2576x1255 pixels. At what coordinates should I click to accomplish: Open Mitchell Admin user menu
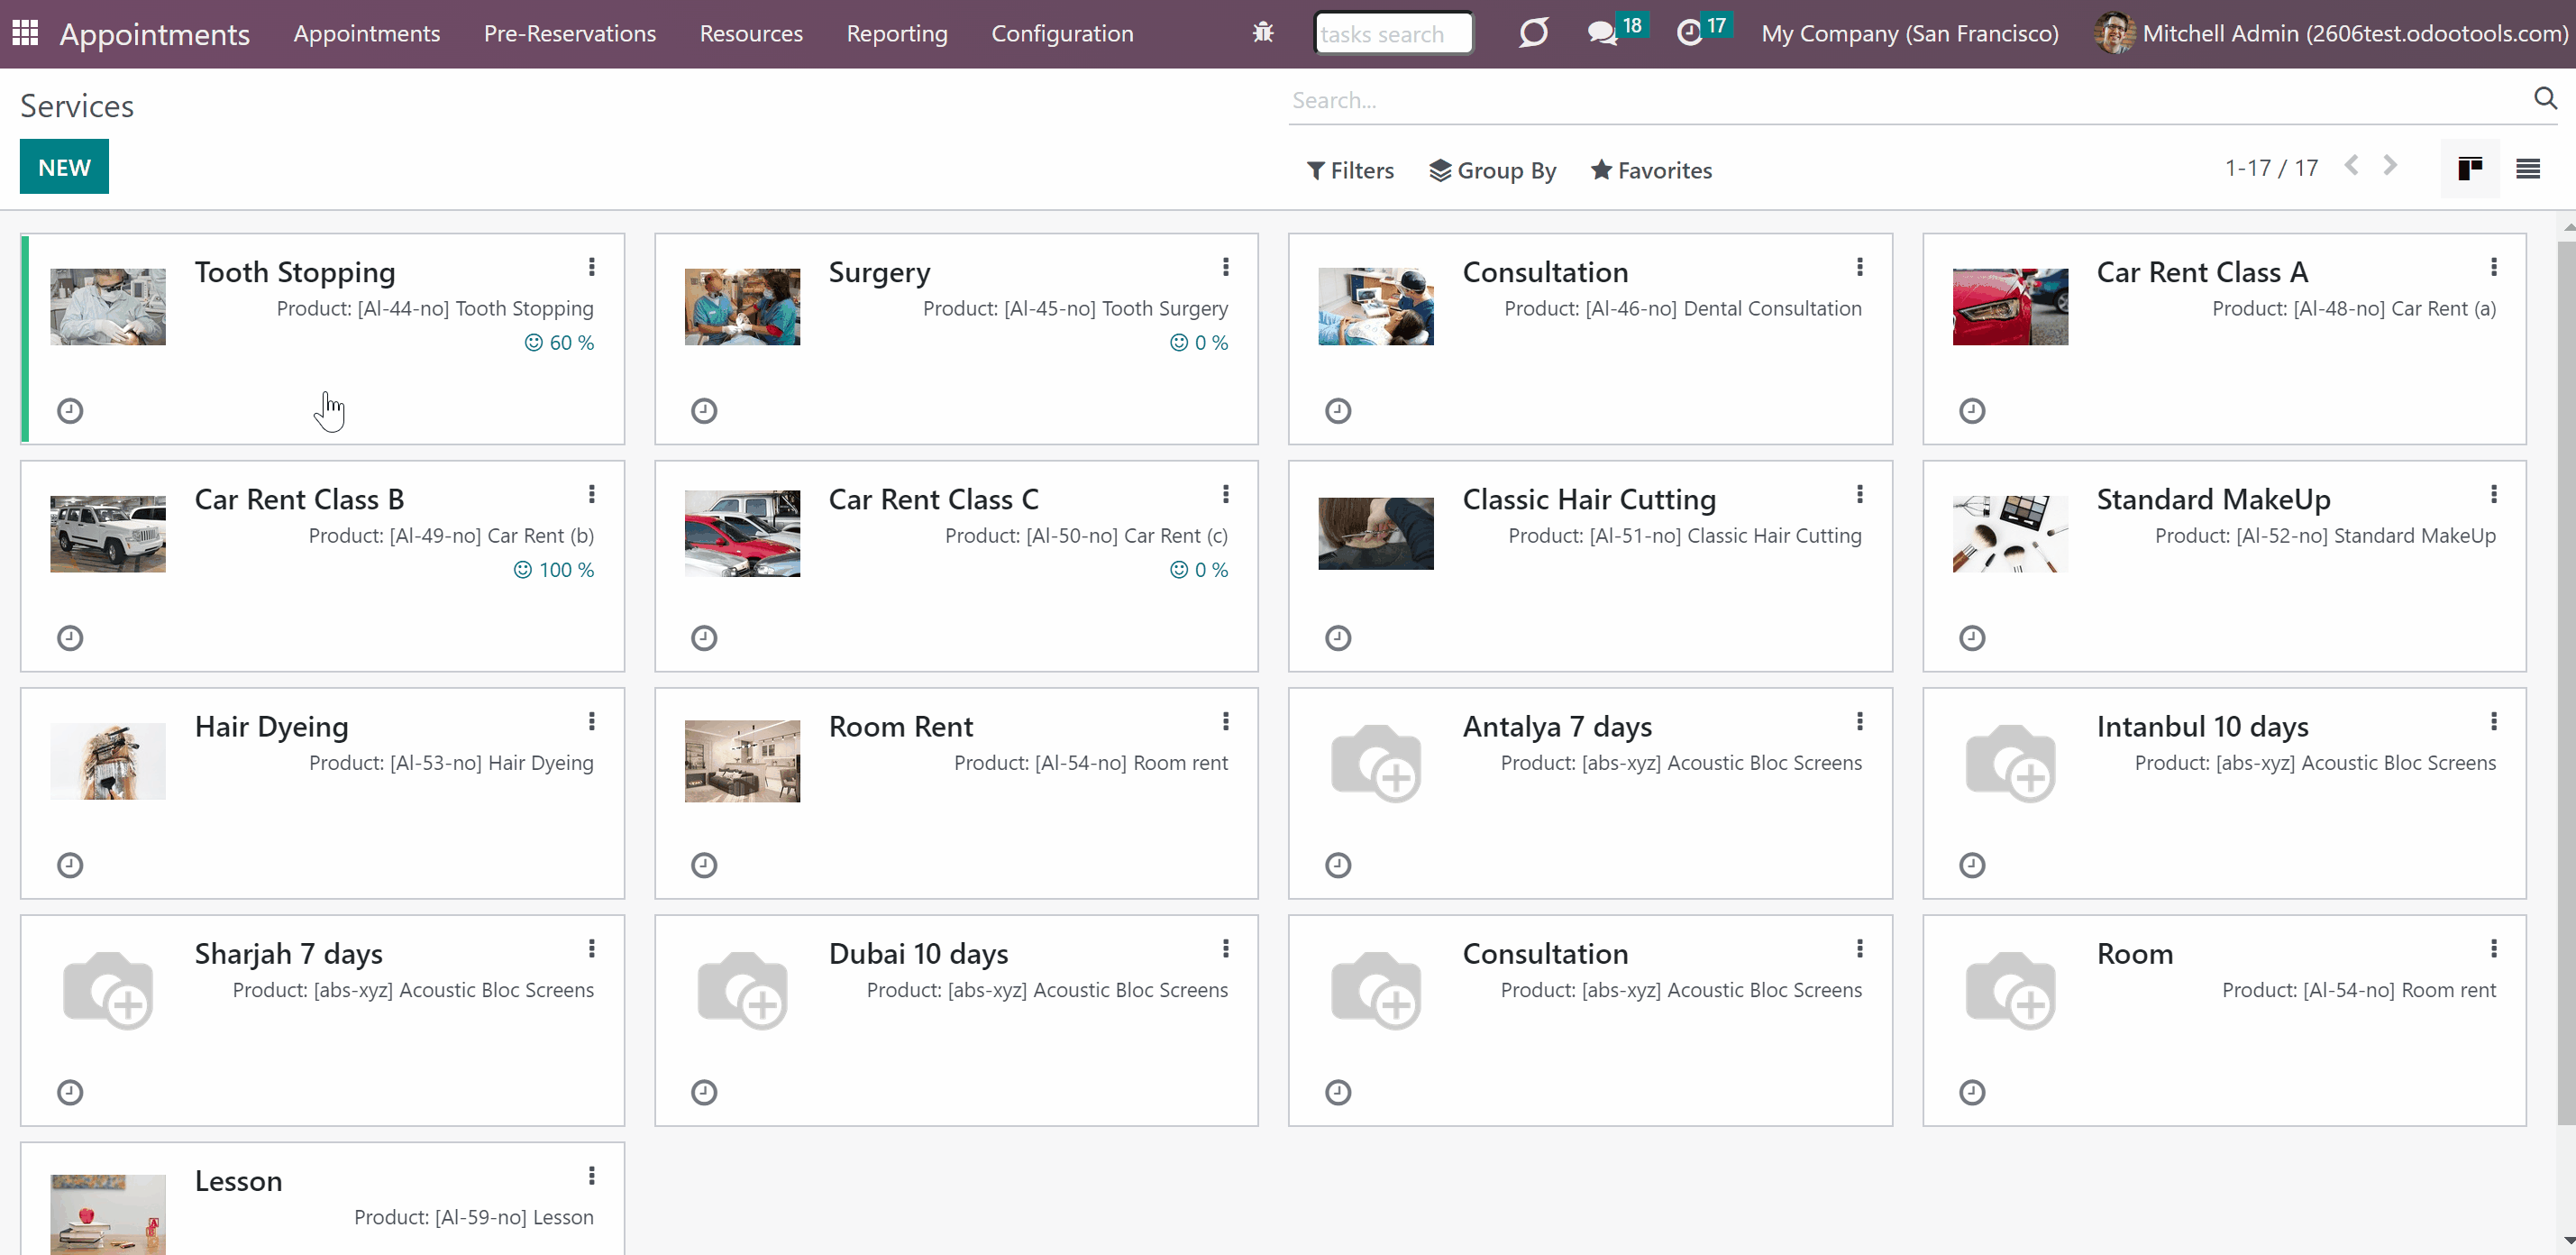click(x=2331, y=33)
